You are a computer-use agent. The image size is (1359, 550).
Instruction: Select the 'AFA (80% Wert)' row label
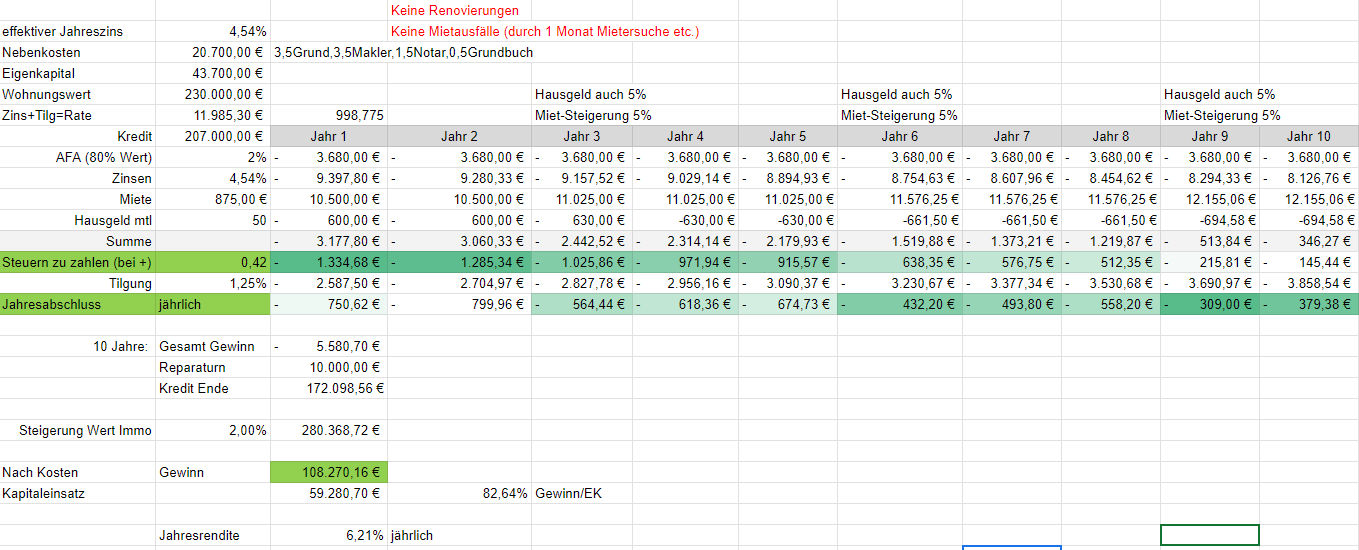(102, 158)
